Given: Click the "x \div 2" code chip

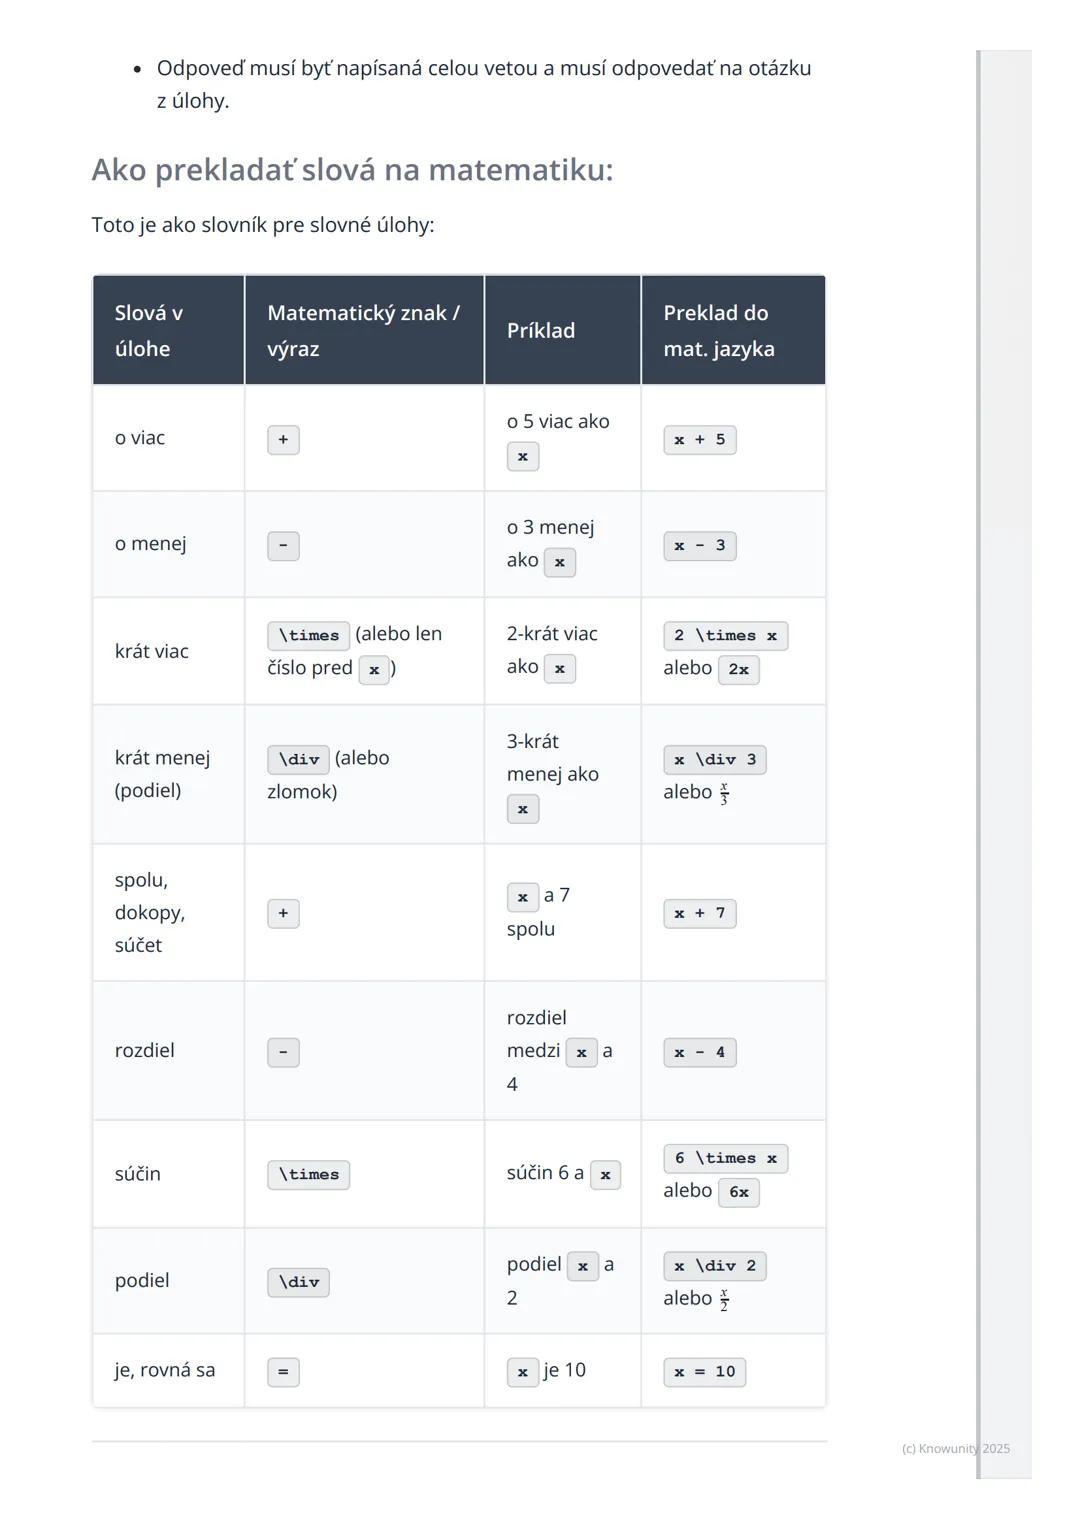Looking at the screenshot, I should (x=714, y=1266).
